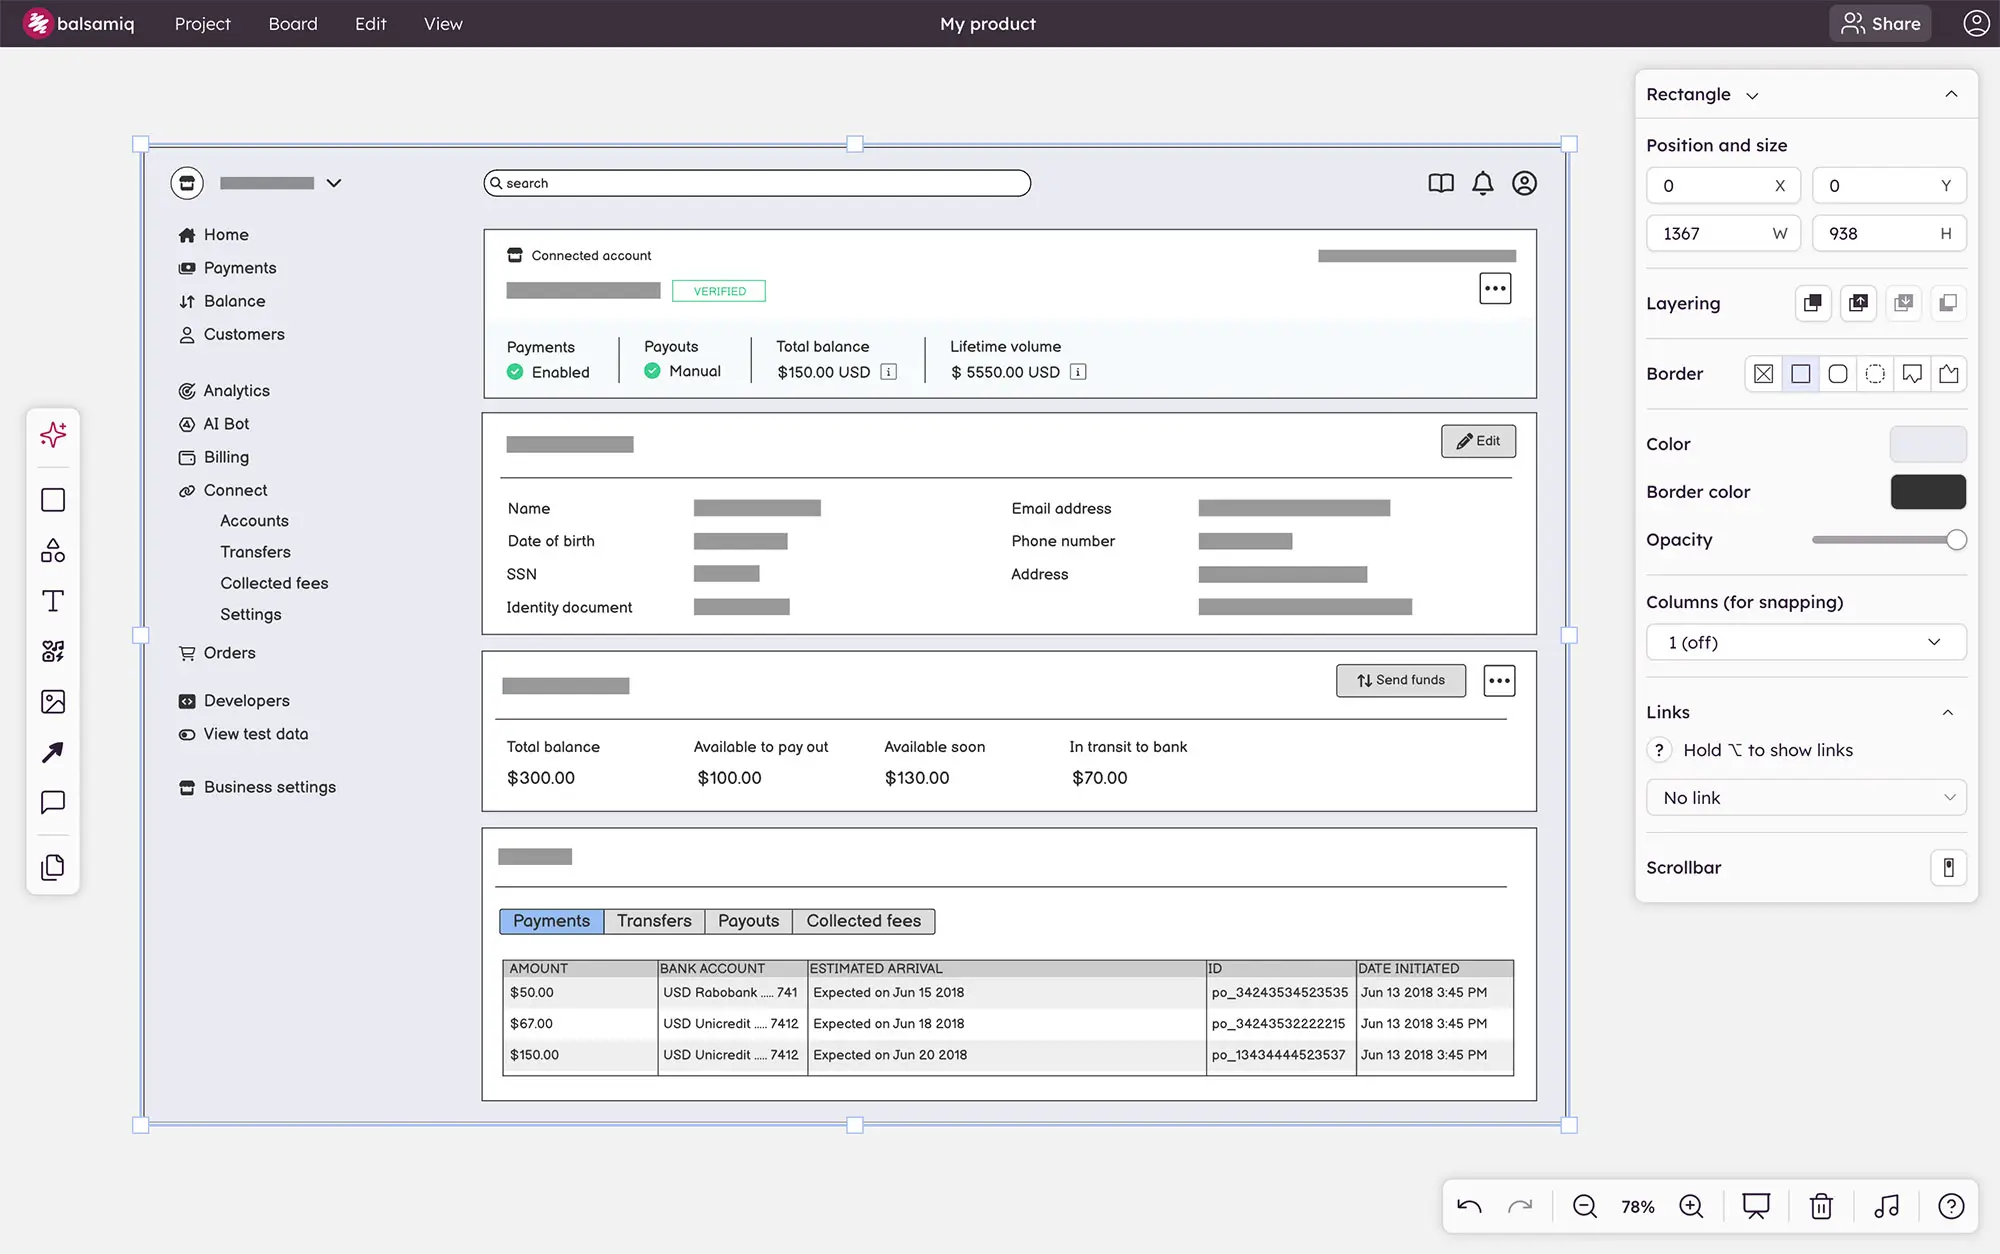Click the width W input field

[x=1722, y=234]
